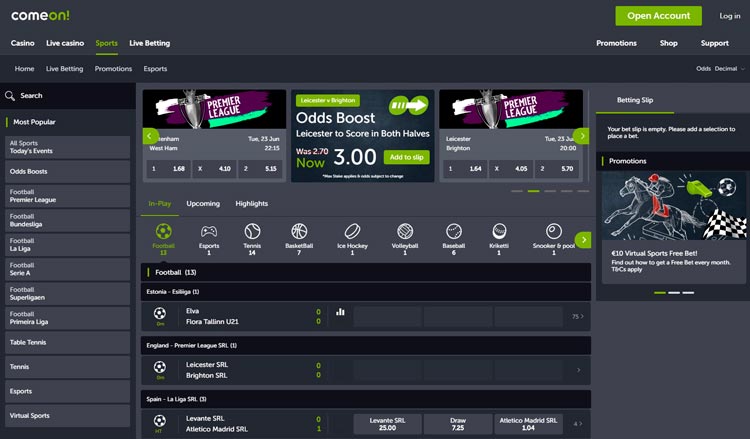Go to next banner with right arrow
The height and width of the screenshot is (439, 750).
pos(582,136)
